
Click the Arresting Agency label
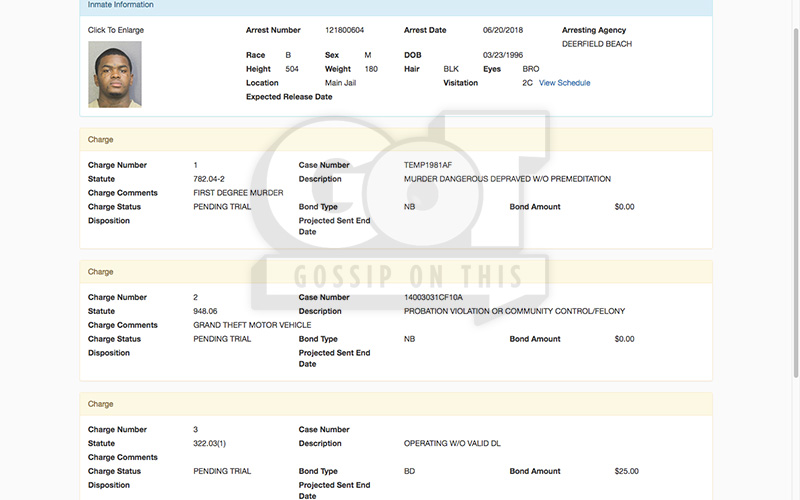click(x=594, y=30)
